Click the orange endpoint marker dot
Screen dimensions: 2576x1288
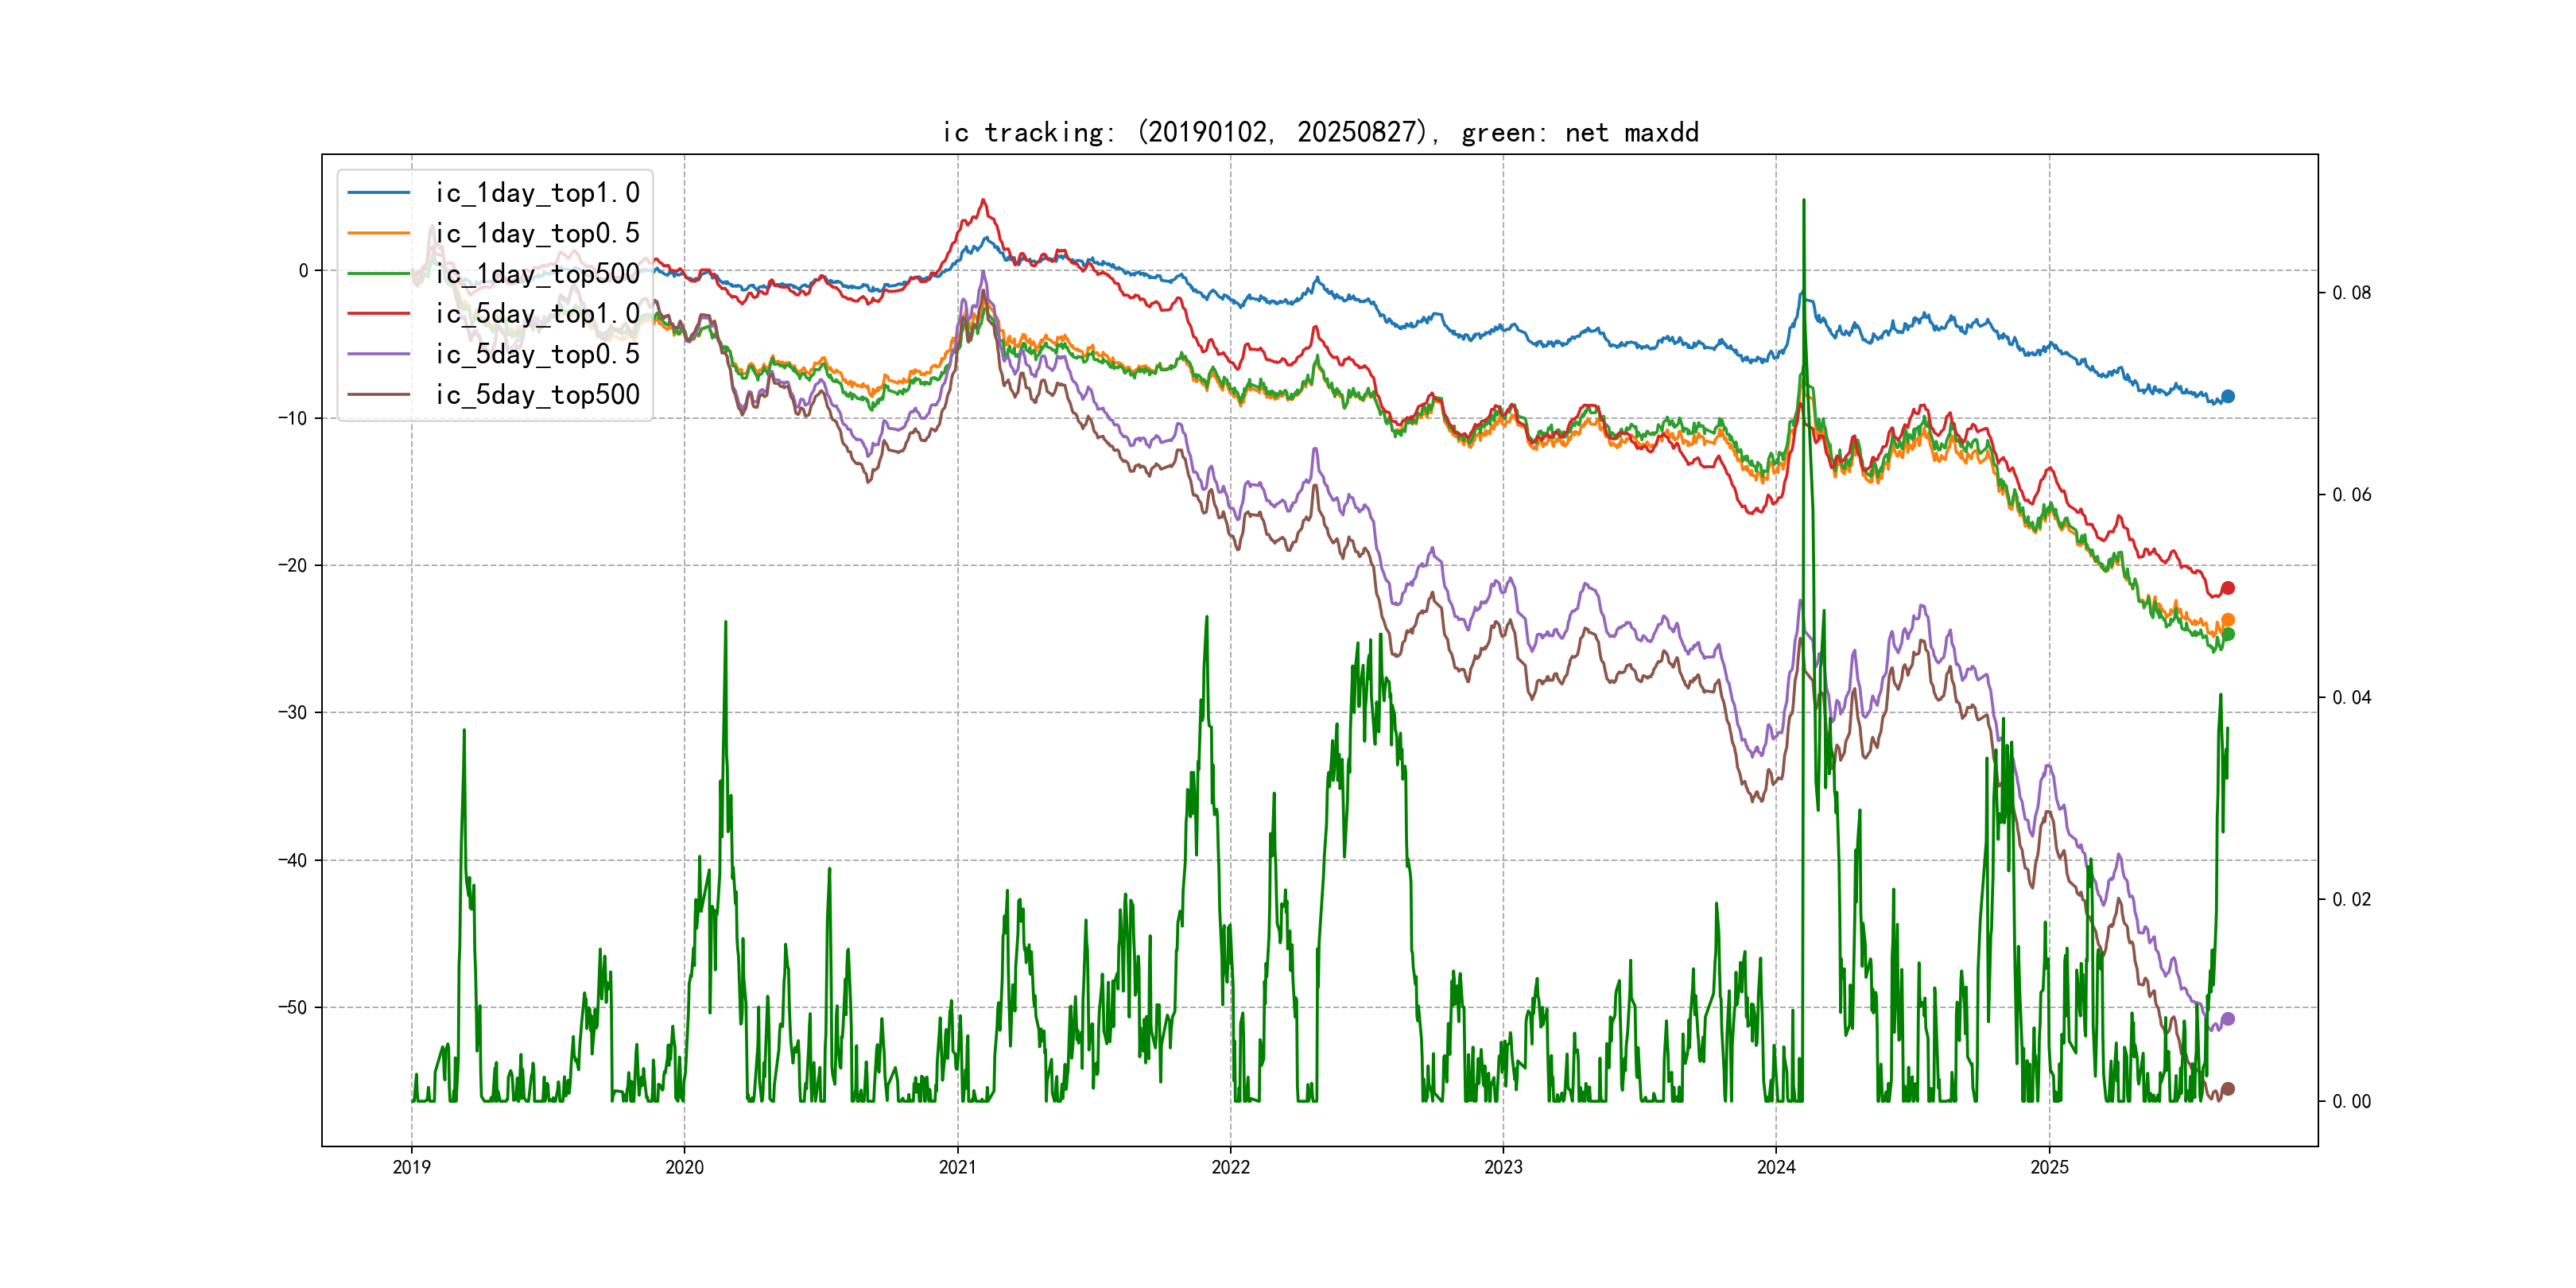tap(2227, 620)
